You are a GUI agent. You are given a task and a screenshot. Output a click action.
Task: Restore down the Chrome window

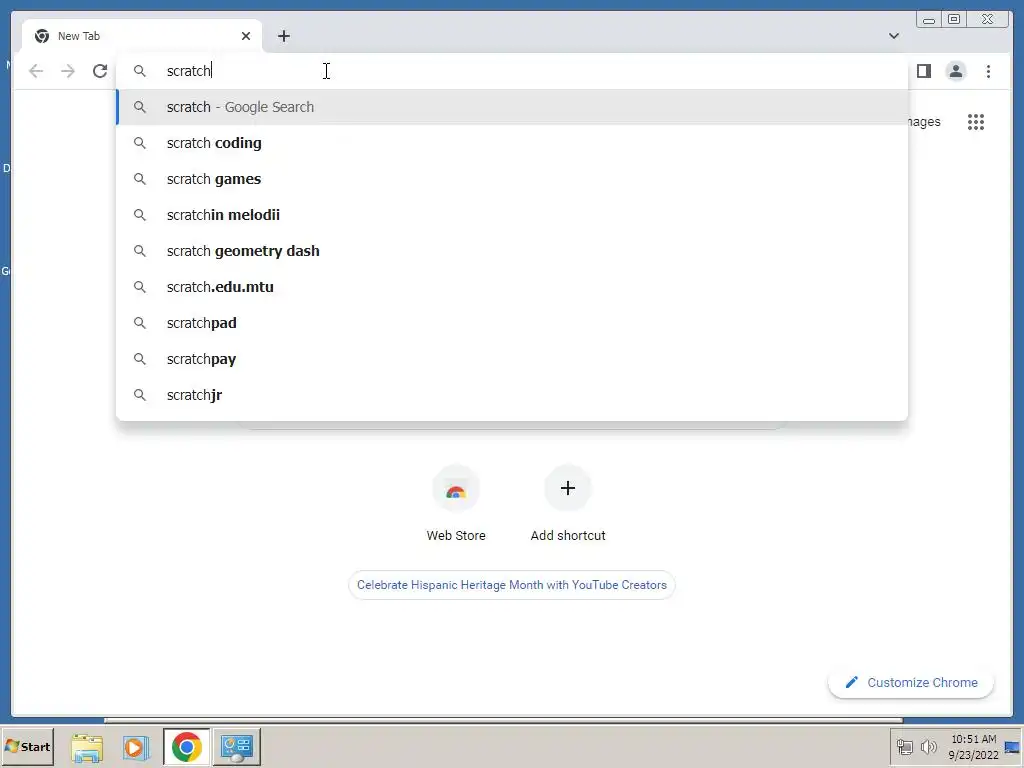pyautogui.click(x=953, y=20)
